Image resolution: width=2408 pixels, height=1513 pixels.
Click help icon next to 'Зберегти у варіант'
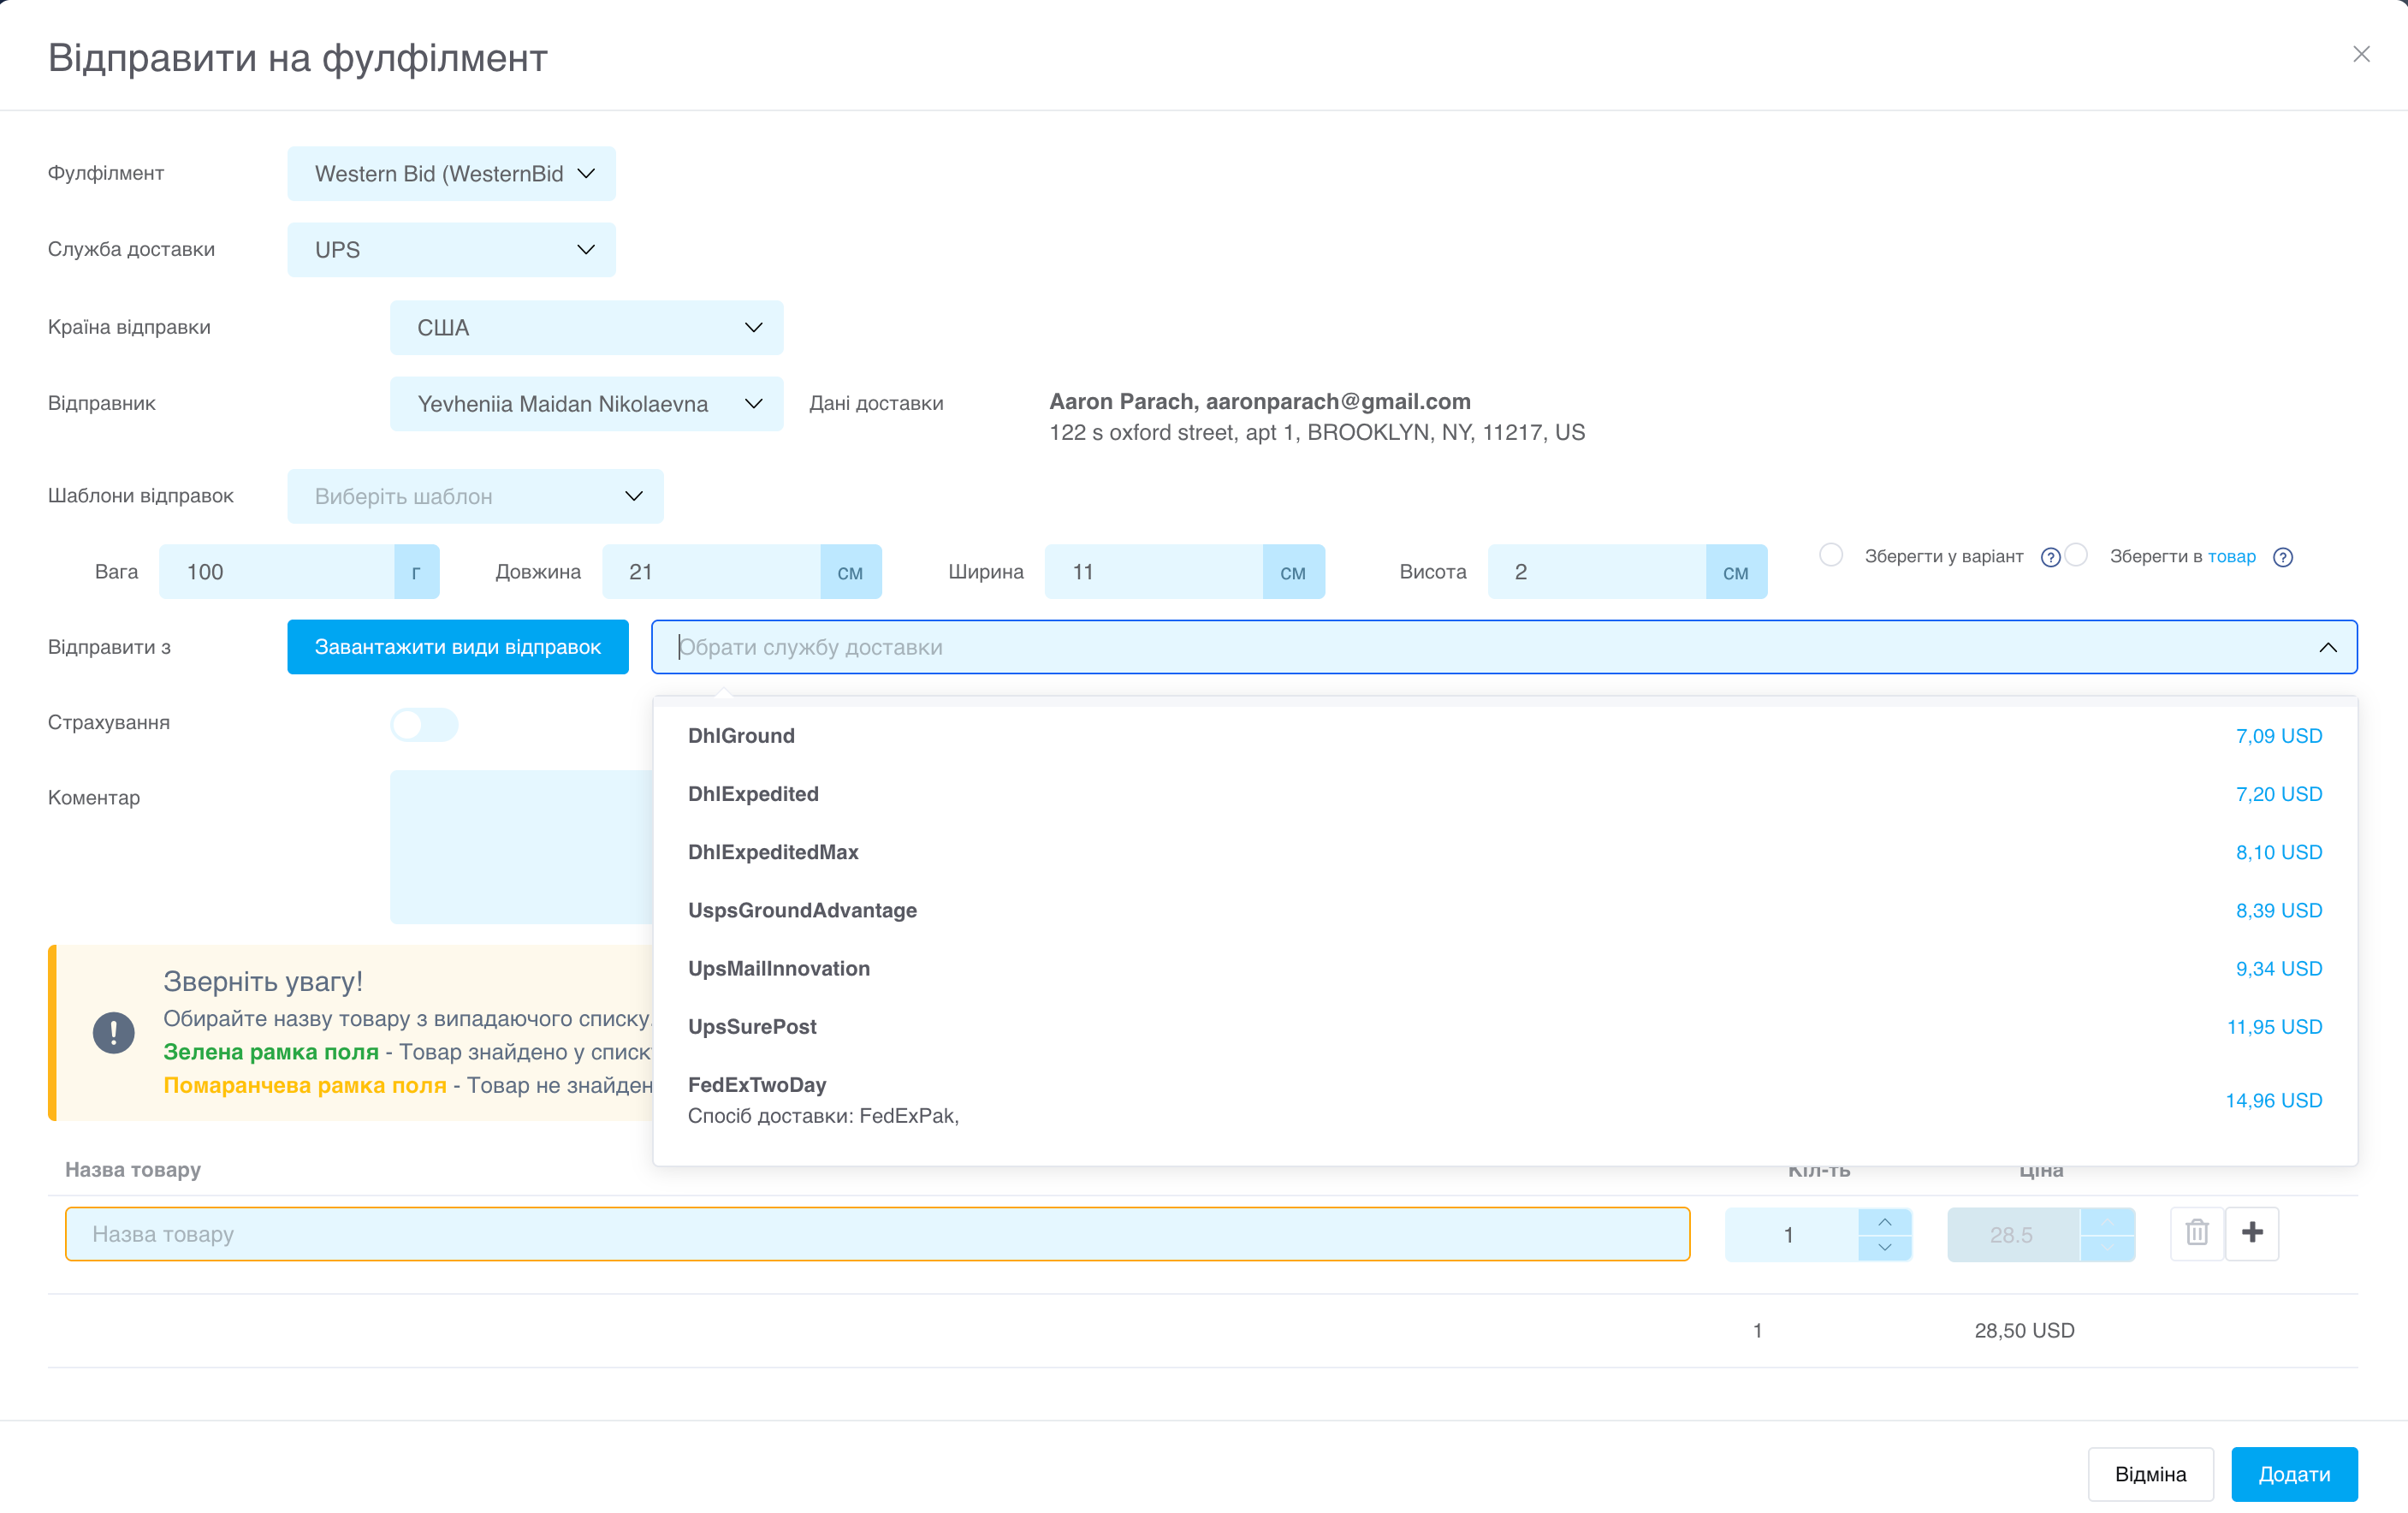tap(2050, 557)
